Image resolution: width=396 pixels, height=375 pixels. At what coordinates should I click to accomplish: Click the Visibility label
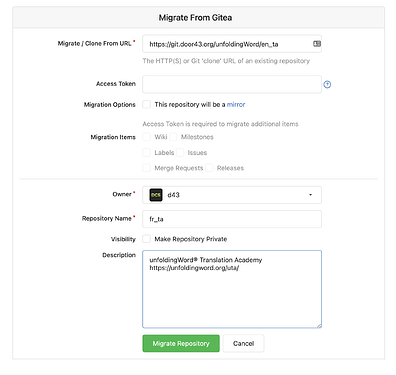(x=123, y=239)
